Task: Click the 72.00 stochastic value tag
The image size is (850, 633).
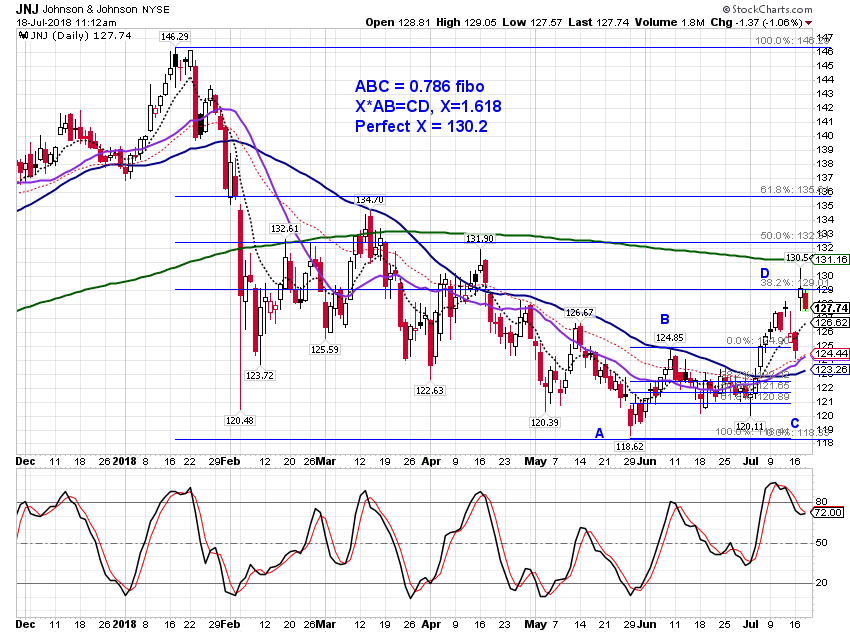Action: (x=829, y=512)
